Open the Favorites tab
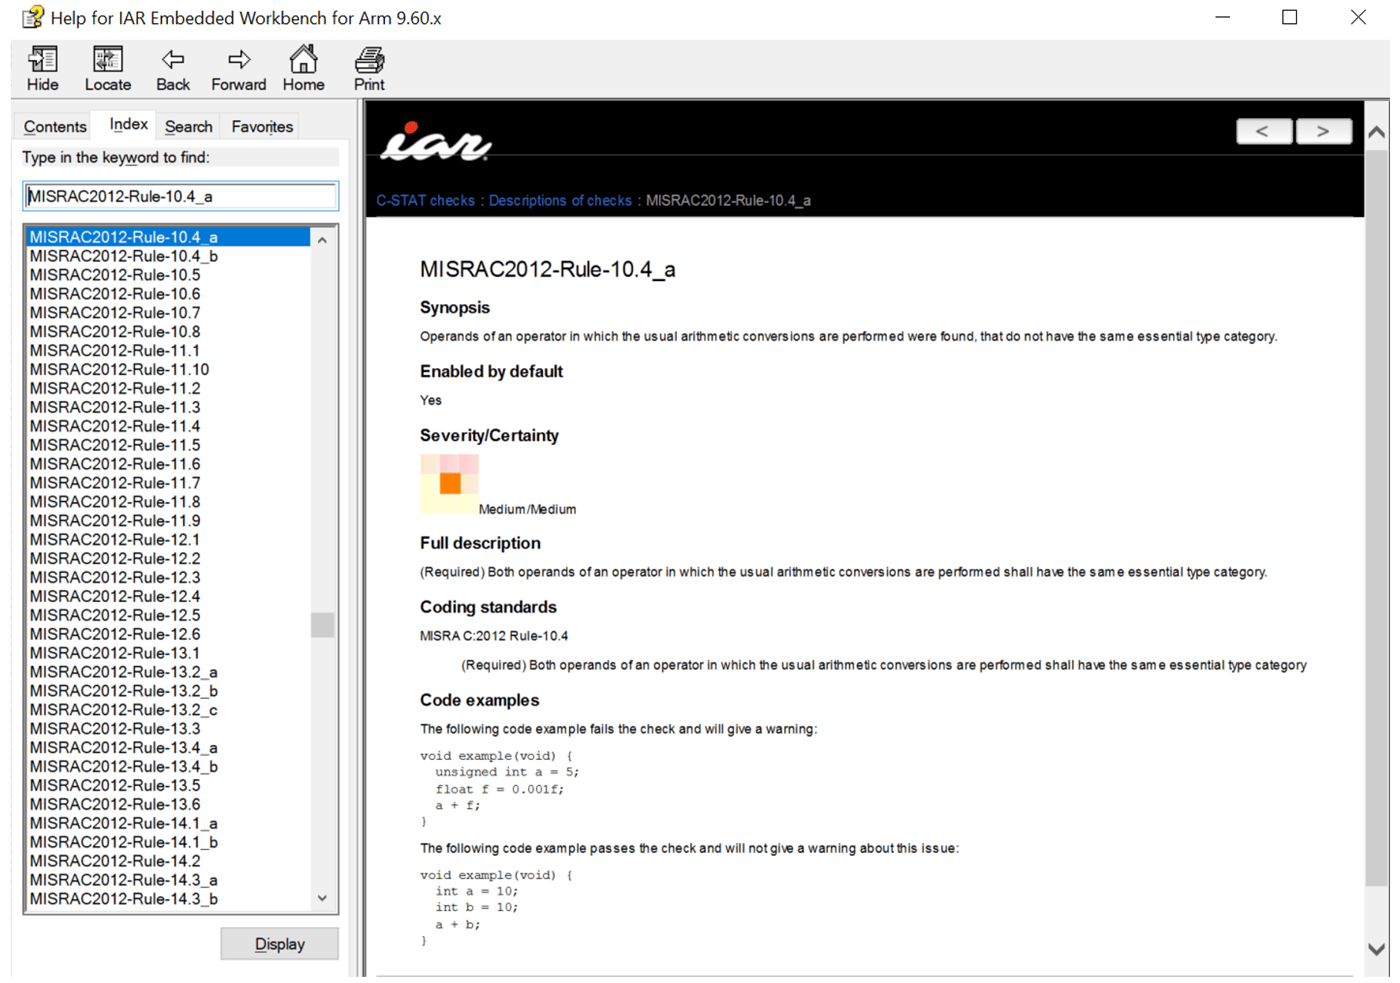1400x983 pixels. tap(260, 126)
